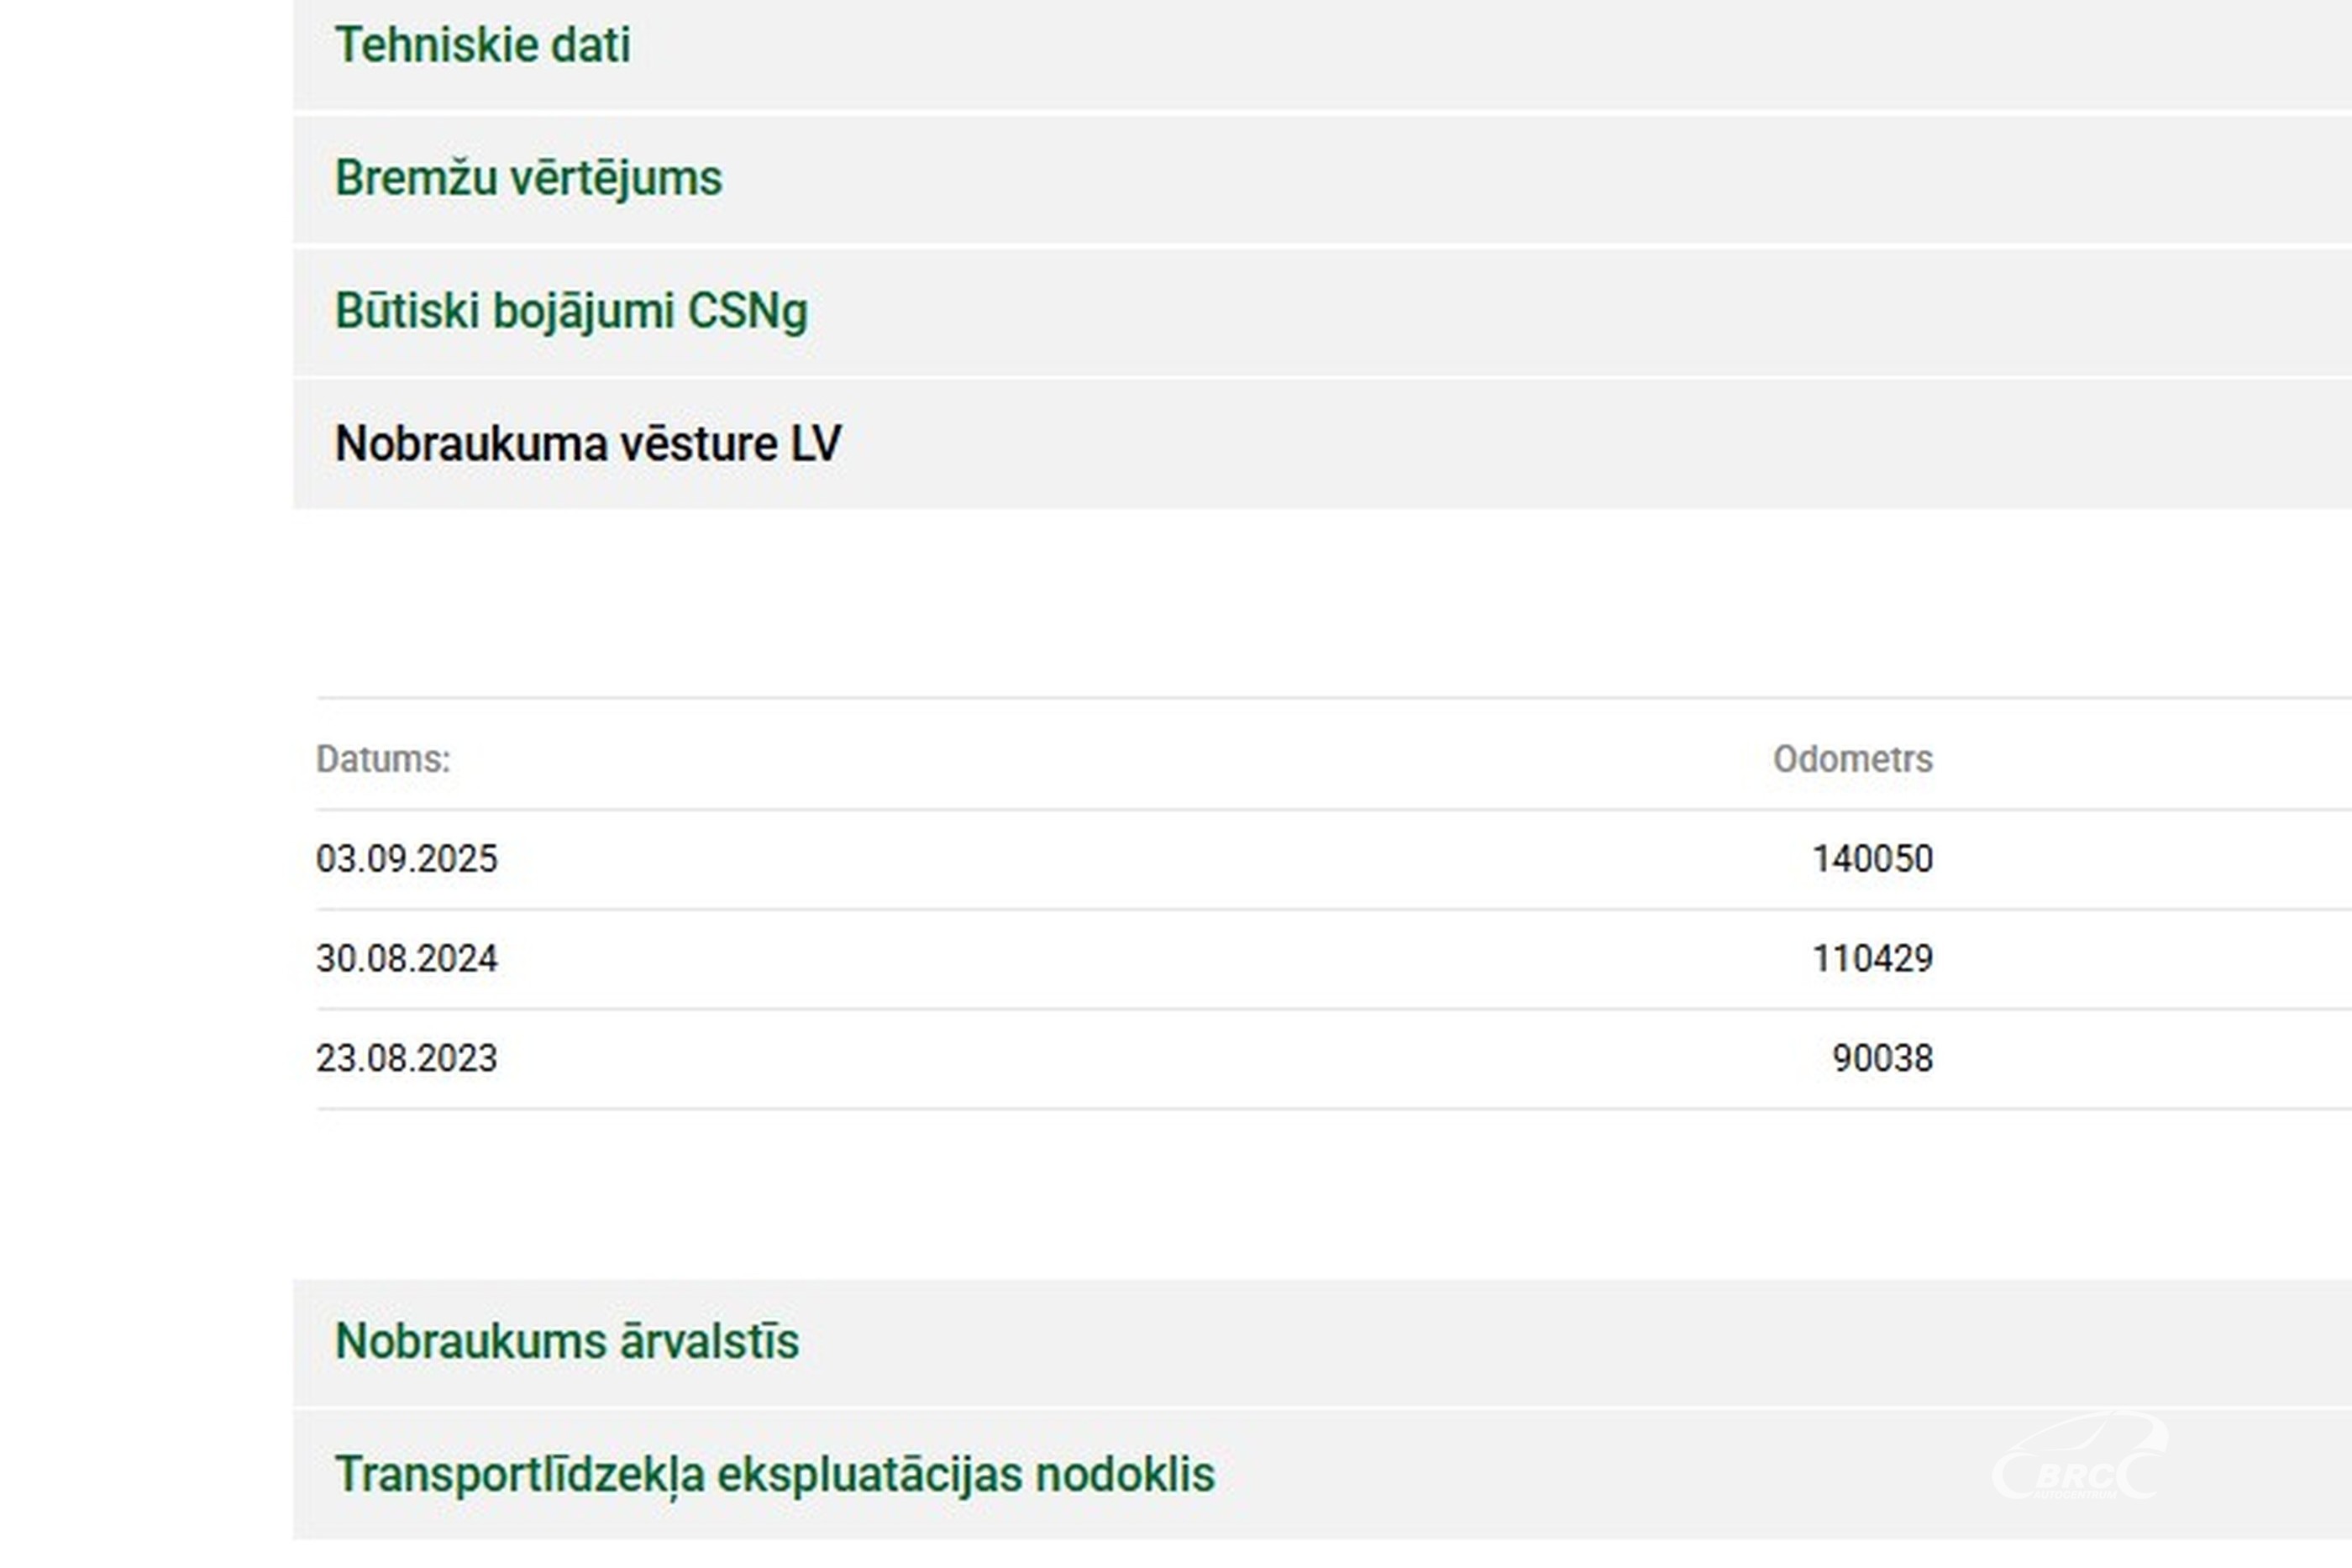
Task: Select the 03.09.2025 date entry
Action: [x=406, y=860]
